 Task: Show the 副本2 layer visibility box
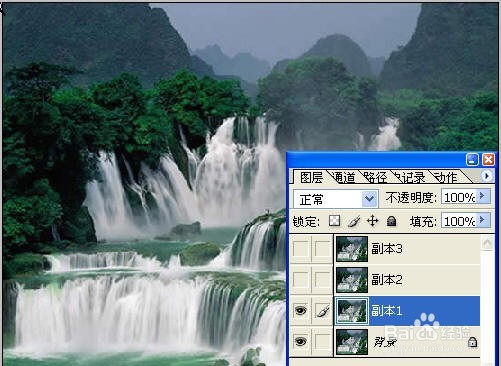click(300, 279)
